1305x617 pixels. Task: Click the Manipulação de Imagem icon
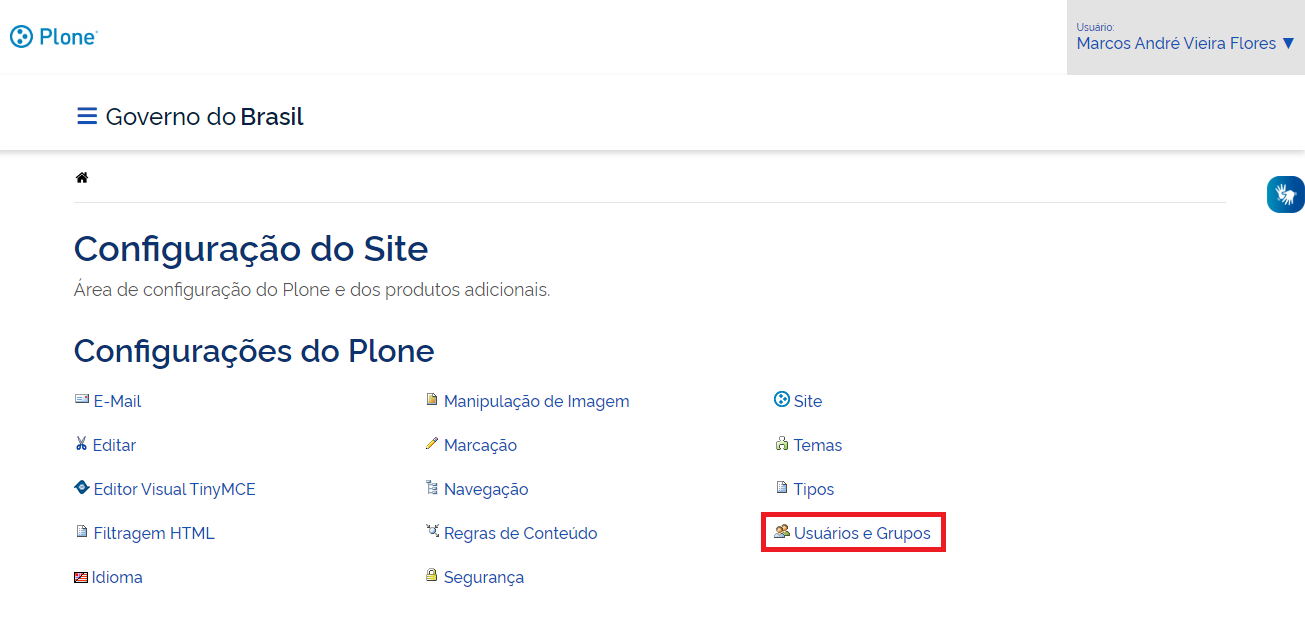click(432, 400)
